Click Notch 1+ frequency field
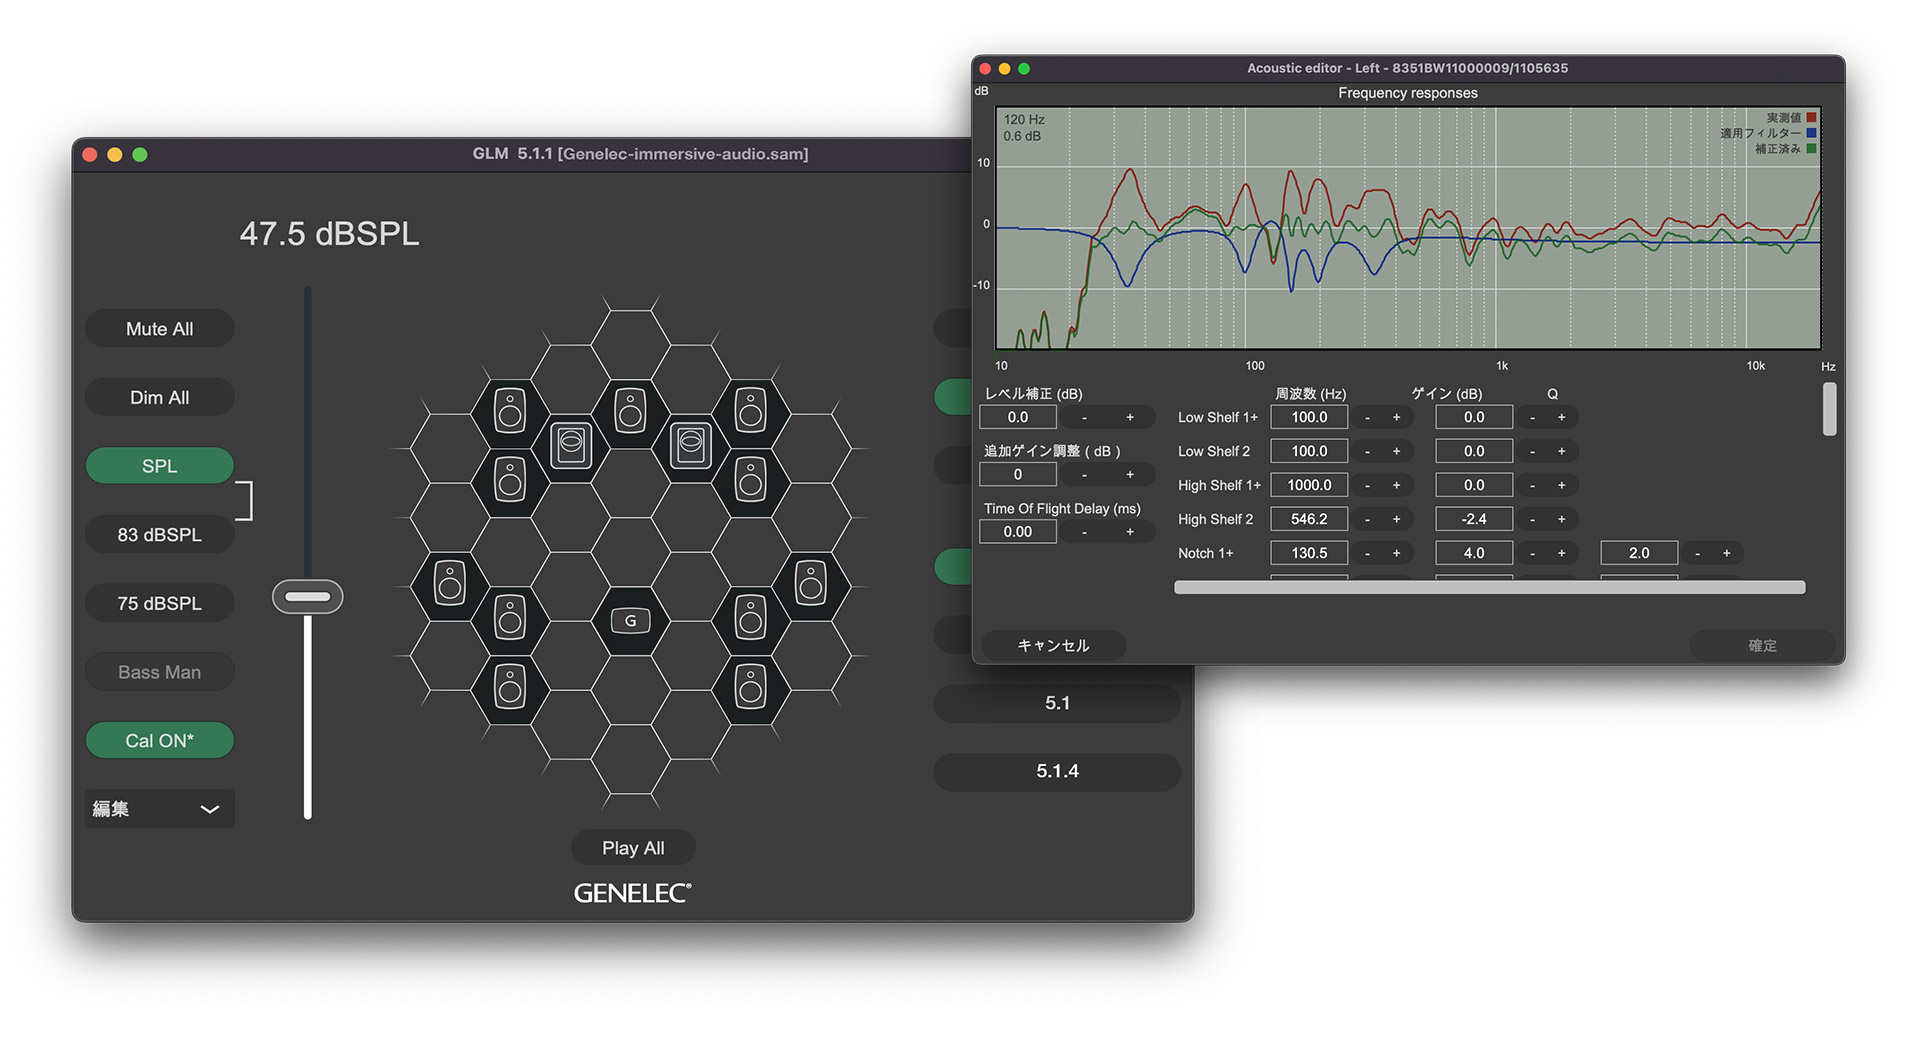Screen dimensions: 1920x1039 (x=1309, y=553)
